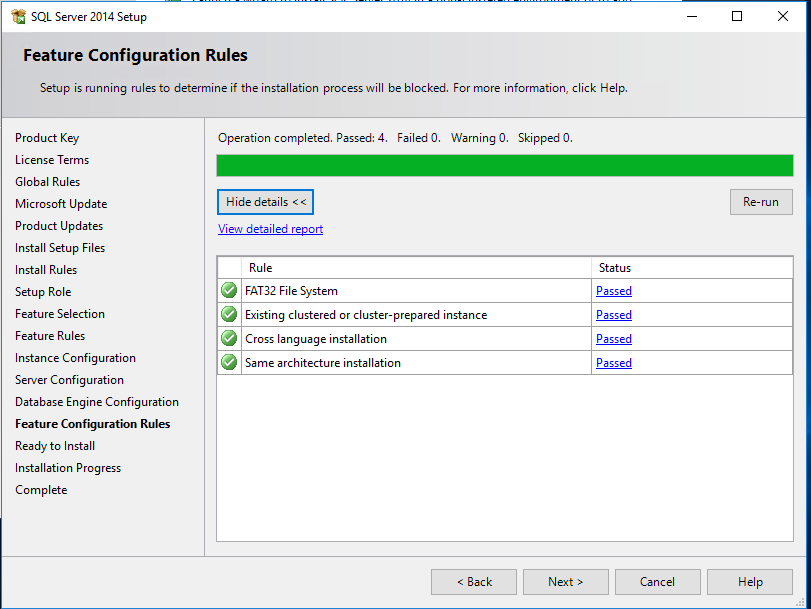Open Passed status for Same architecture installation
Viewport: 811px width, 609px height.
coord(614,363)
